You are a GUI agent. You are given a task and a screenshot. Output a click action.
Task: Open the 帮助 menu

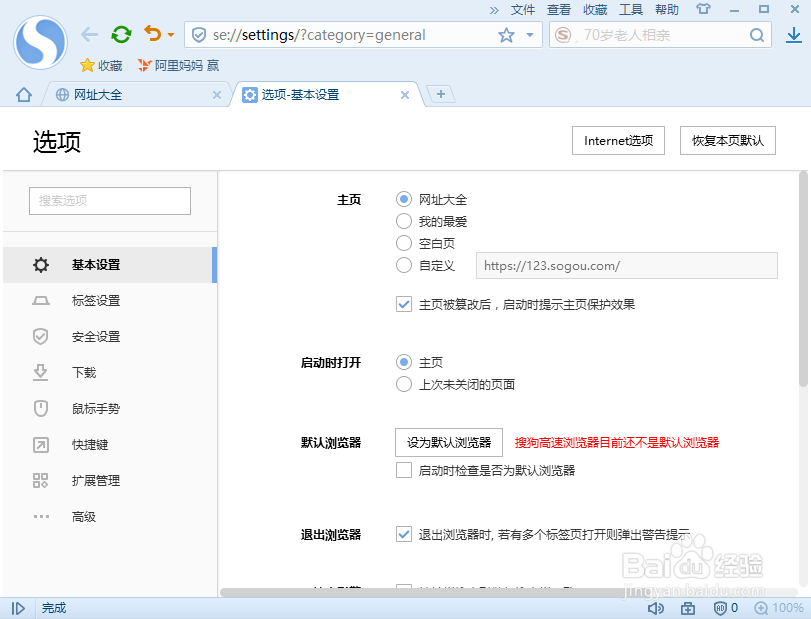pos(667,10)
